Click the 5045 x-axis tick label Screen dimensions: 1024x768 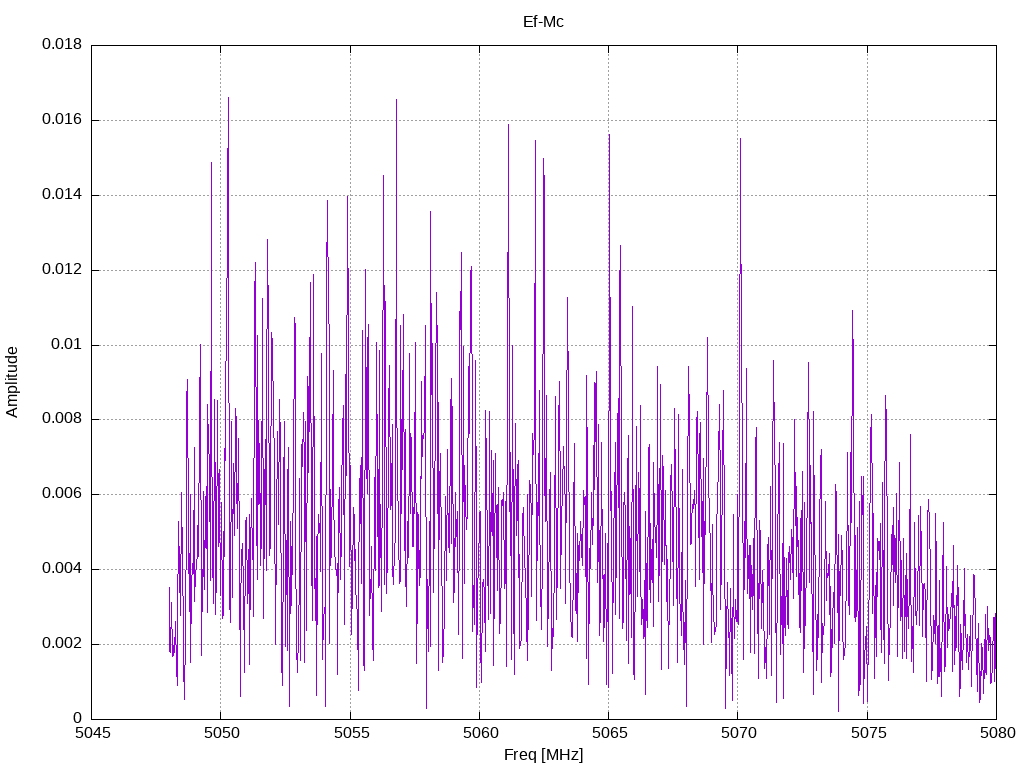92,733
